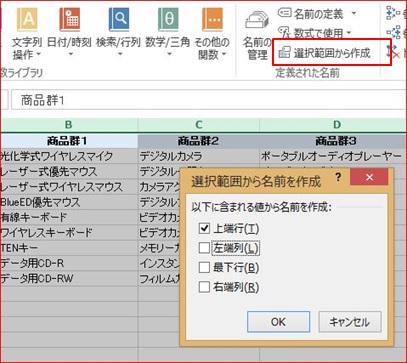The height and width of the screenshot is (363, 407).
Task: Click キャンセル in the dialog
Action: pyautogui.click(x=350, y=322)
